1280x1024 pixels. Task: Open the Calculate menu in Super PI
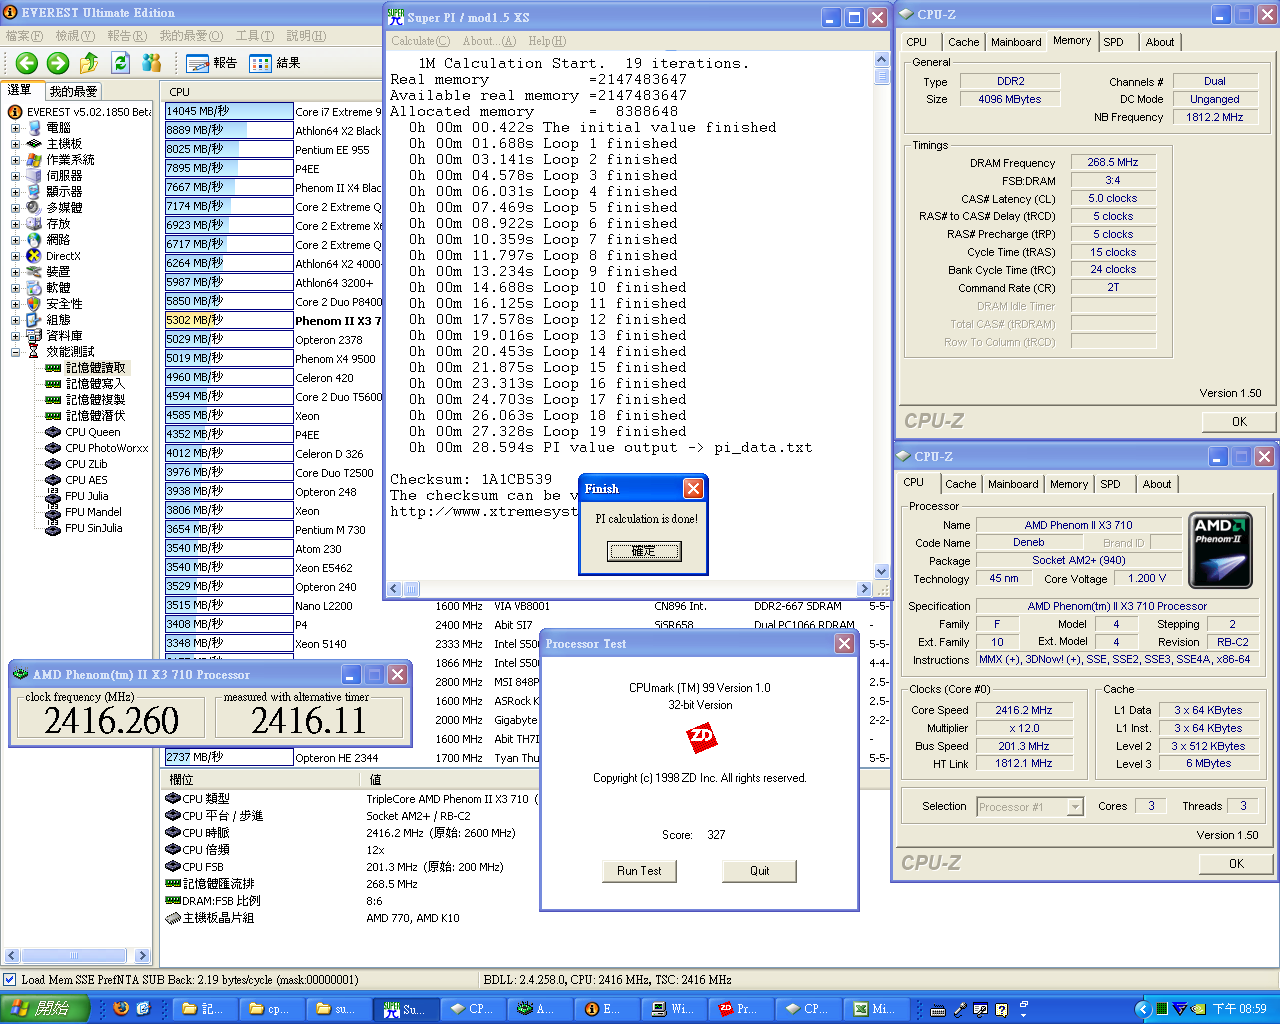click(x=420, y=41)
